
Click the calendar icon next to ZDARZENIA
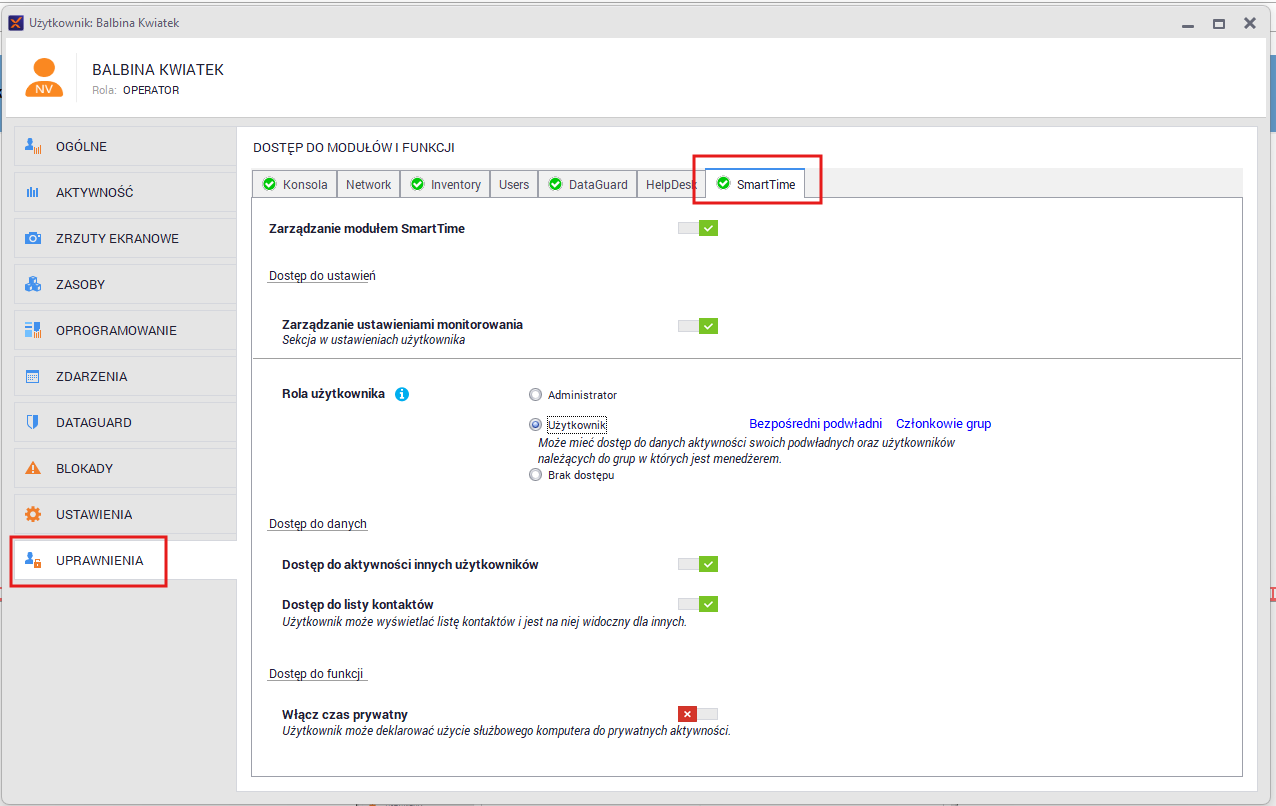point(33,375)
